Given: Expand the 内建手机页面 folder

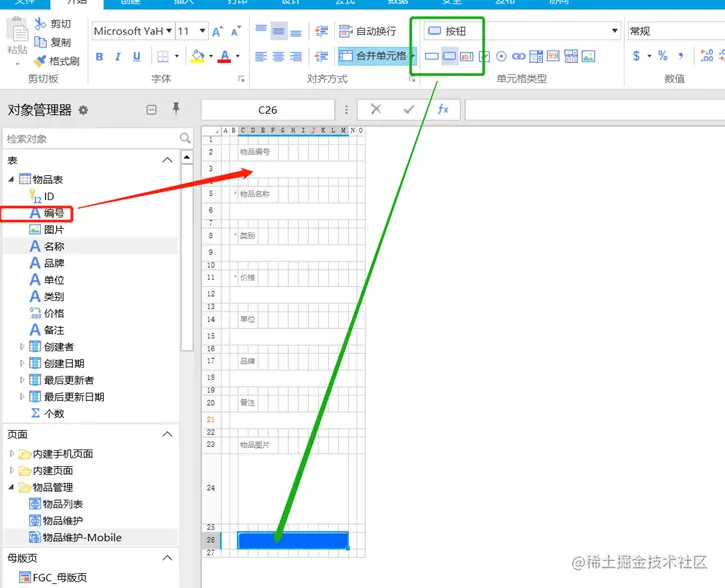Looking at the screenshot, I should coord(12,453).
